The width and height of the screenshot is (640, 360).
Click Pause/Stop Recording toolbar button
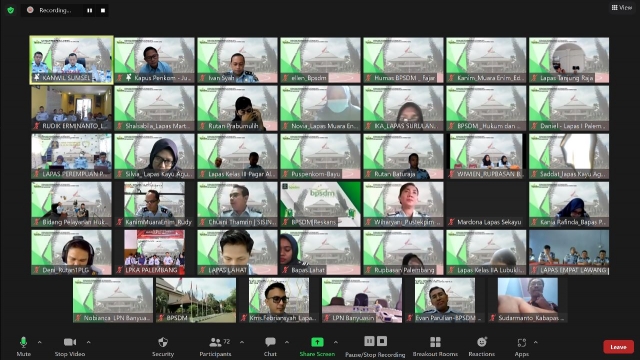click(375, 347)
